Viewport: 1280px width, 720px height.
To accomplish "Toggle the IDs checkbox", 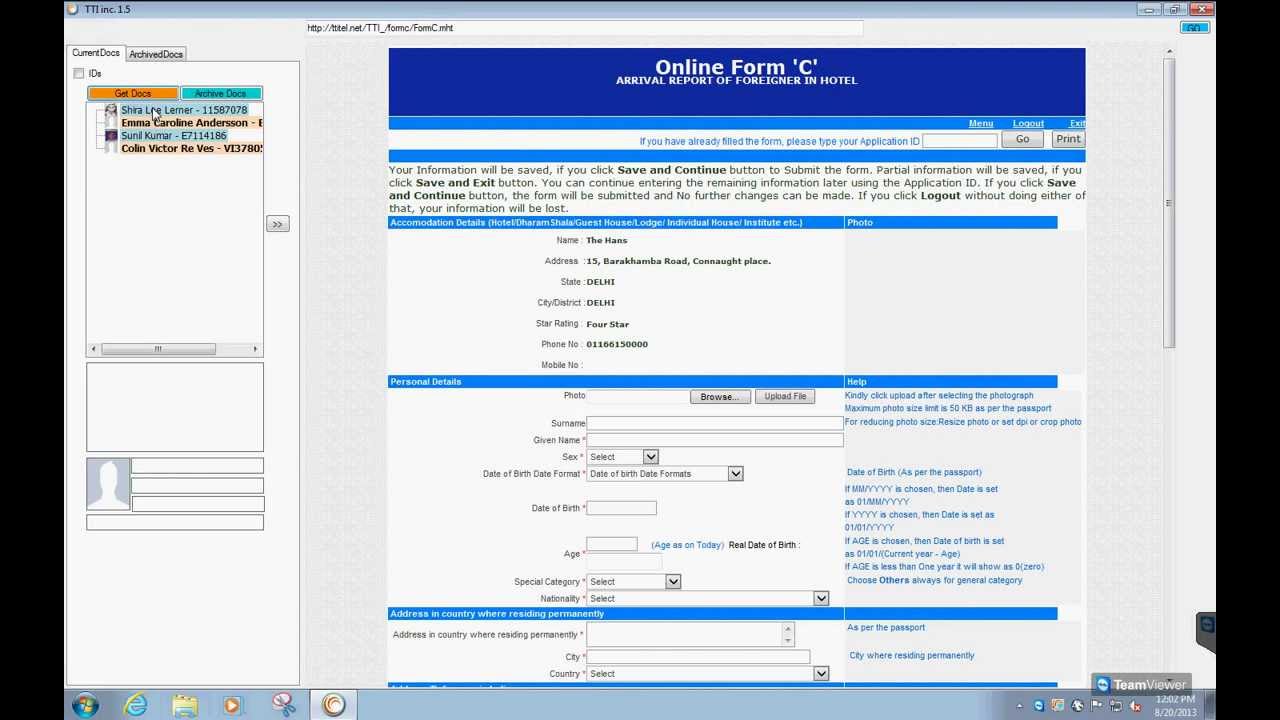I will click(x=79, y=73).
